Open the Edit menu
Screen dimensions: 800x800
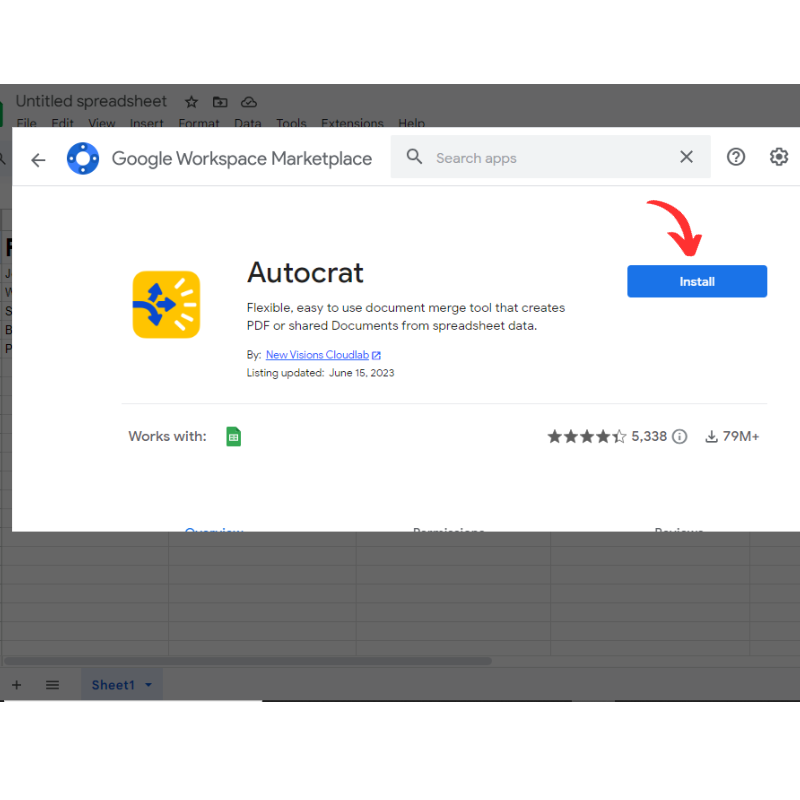click(x=62, y=123)
